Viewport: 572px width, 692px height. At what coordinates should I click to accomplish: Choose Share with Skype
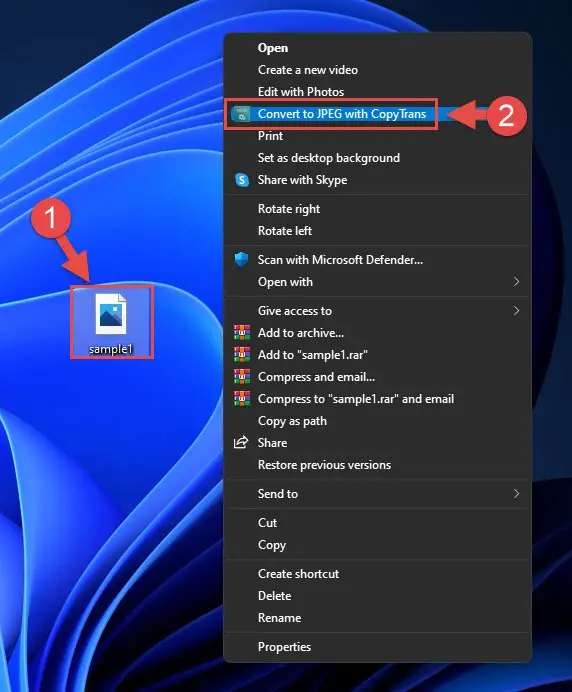(x=377, y=180)
